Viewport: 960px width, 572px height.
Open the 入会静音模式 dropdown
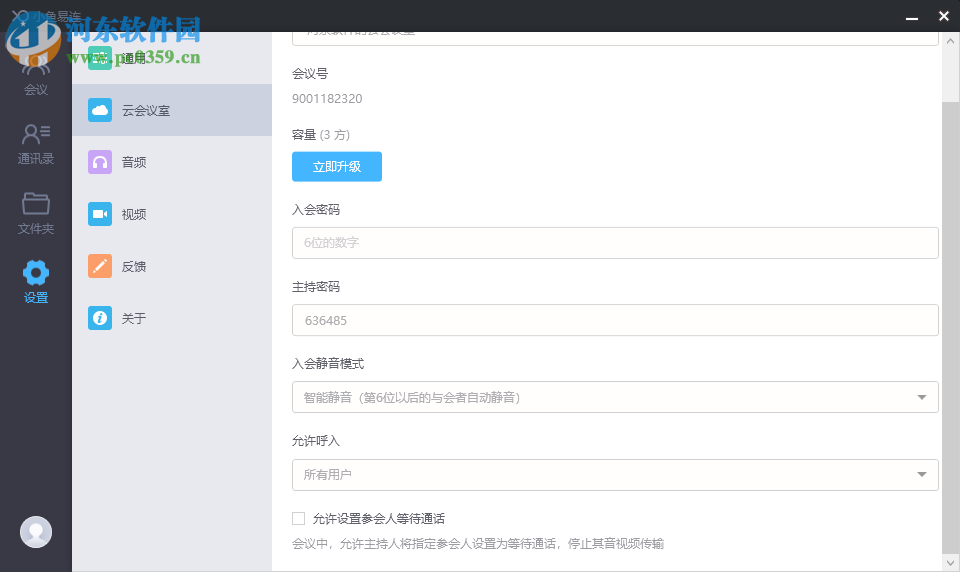[x=615, y=397]
